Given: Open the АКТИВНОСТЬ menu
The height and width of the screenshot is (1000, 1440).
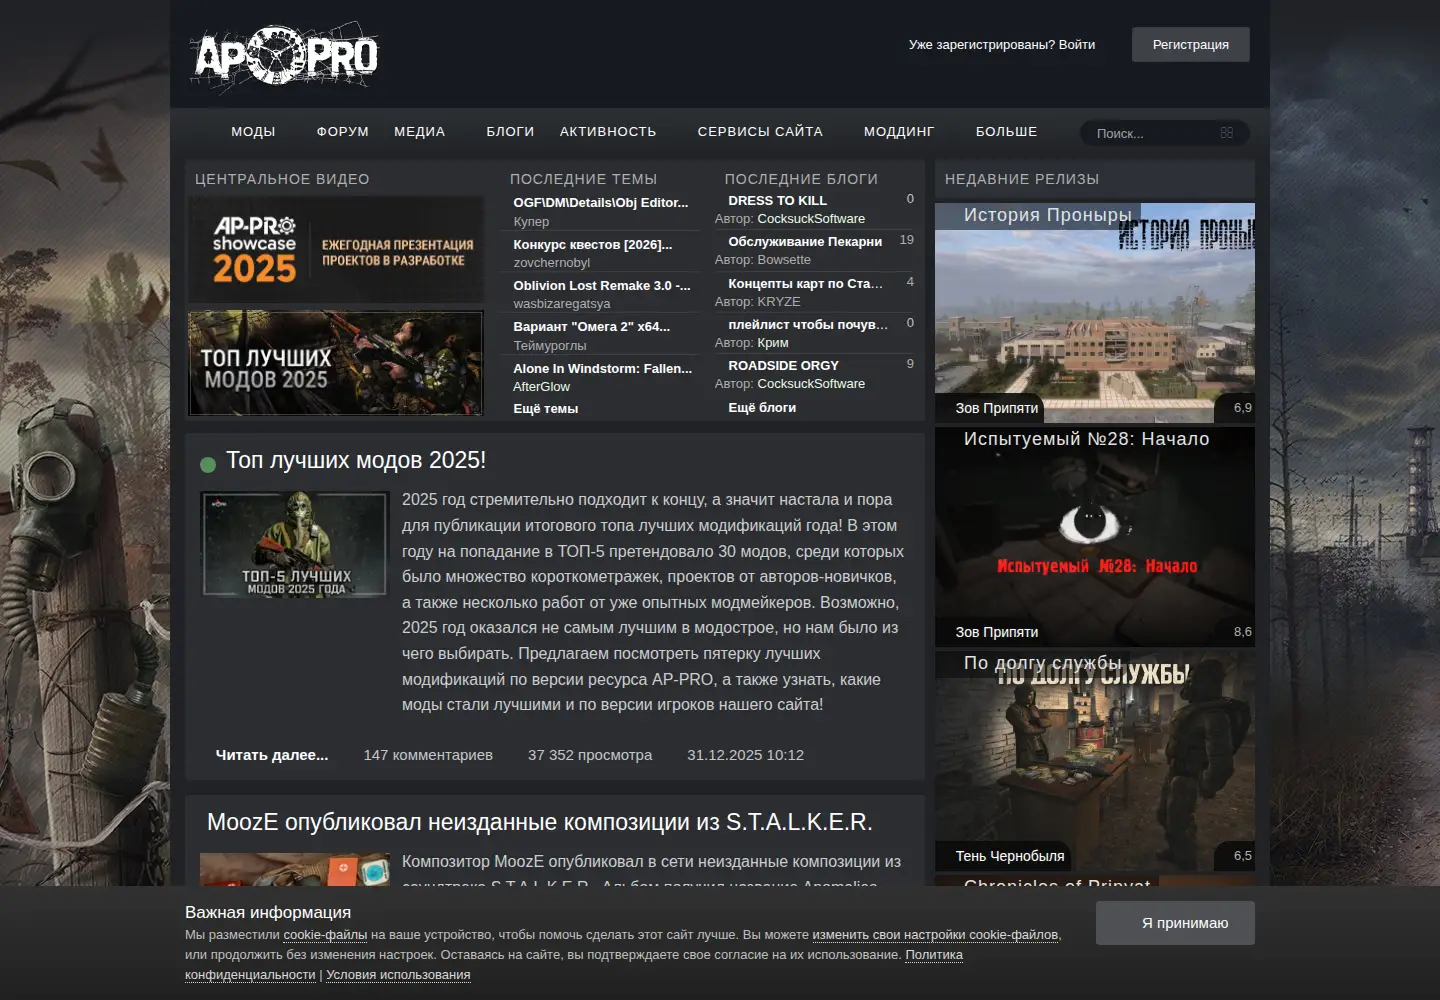Looking at the screenshot, I should [x=608, y=132].
